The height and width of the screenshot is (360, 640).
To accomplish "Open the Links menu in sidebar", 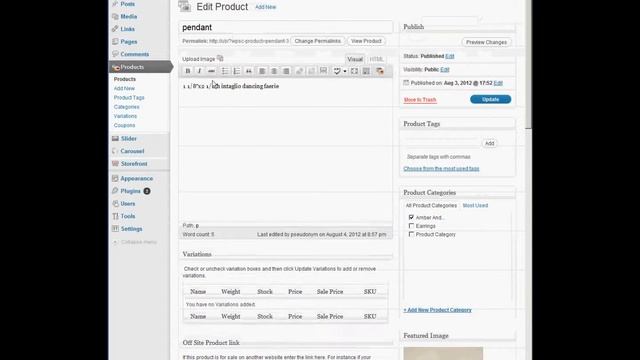I will tap(127, 29).
